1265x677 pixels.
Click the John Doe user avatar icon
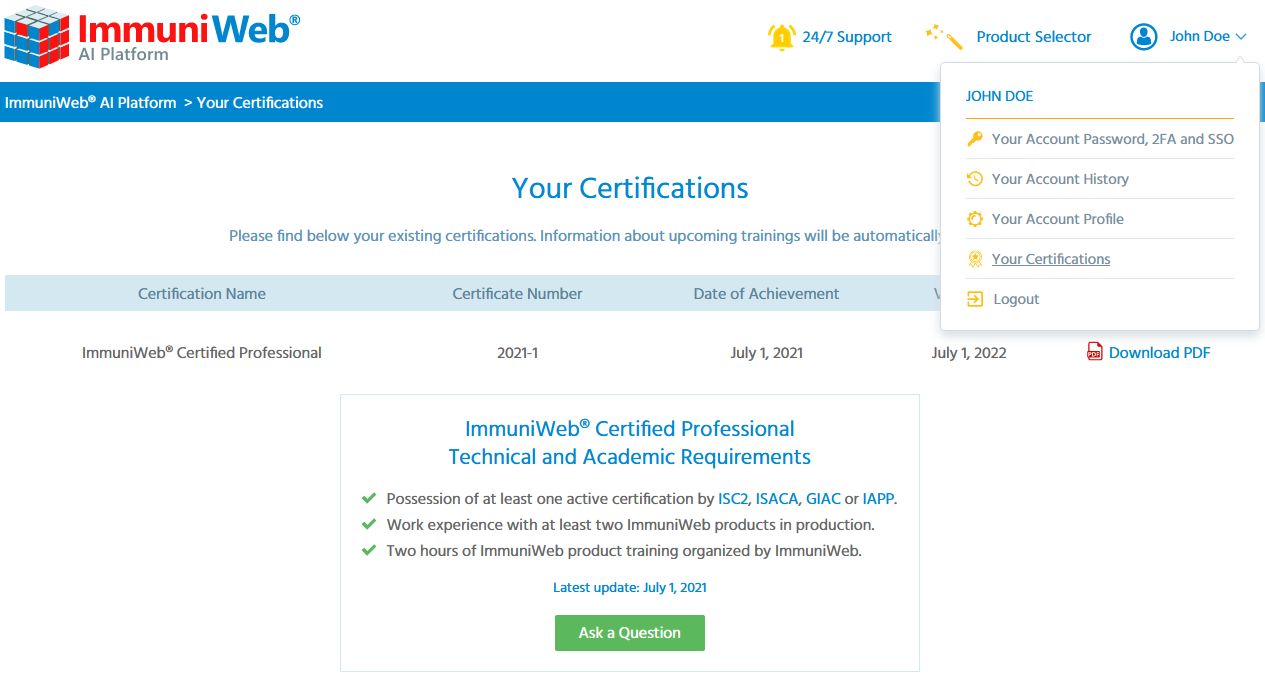[1144, 37]
